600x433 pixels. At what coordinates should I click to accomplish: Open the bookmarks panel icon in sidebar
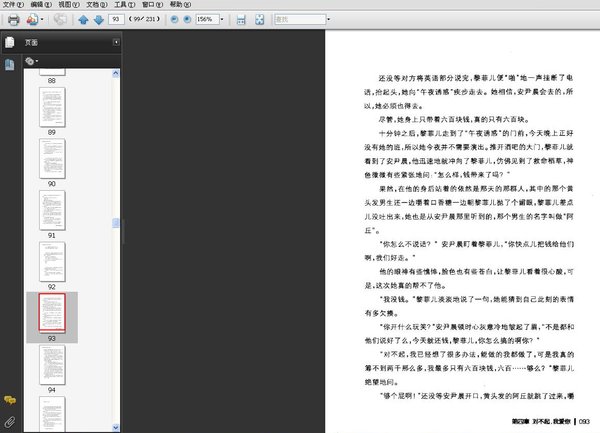click(9, 65)
